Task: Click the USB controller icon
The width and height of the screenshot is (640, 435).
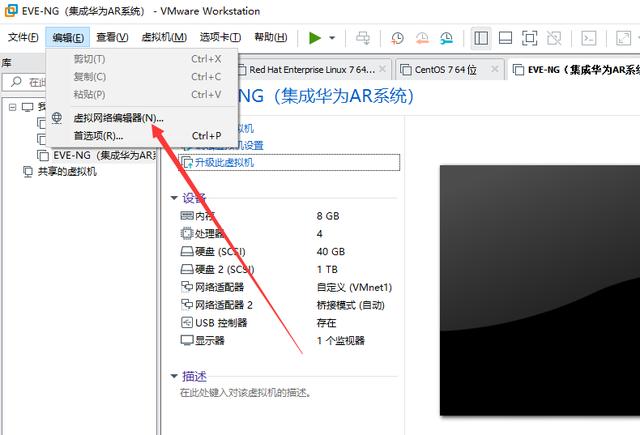Action: point(187,322)
